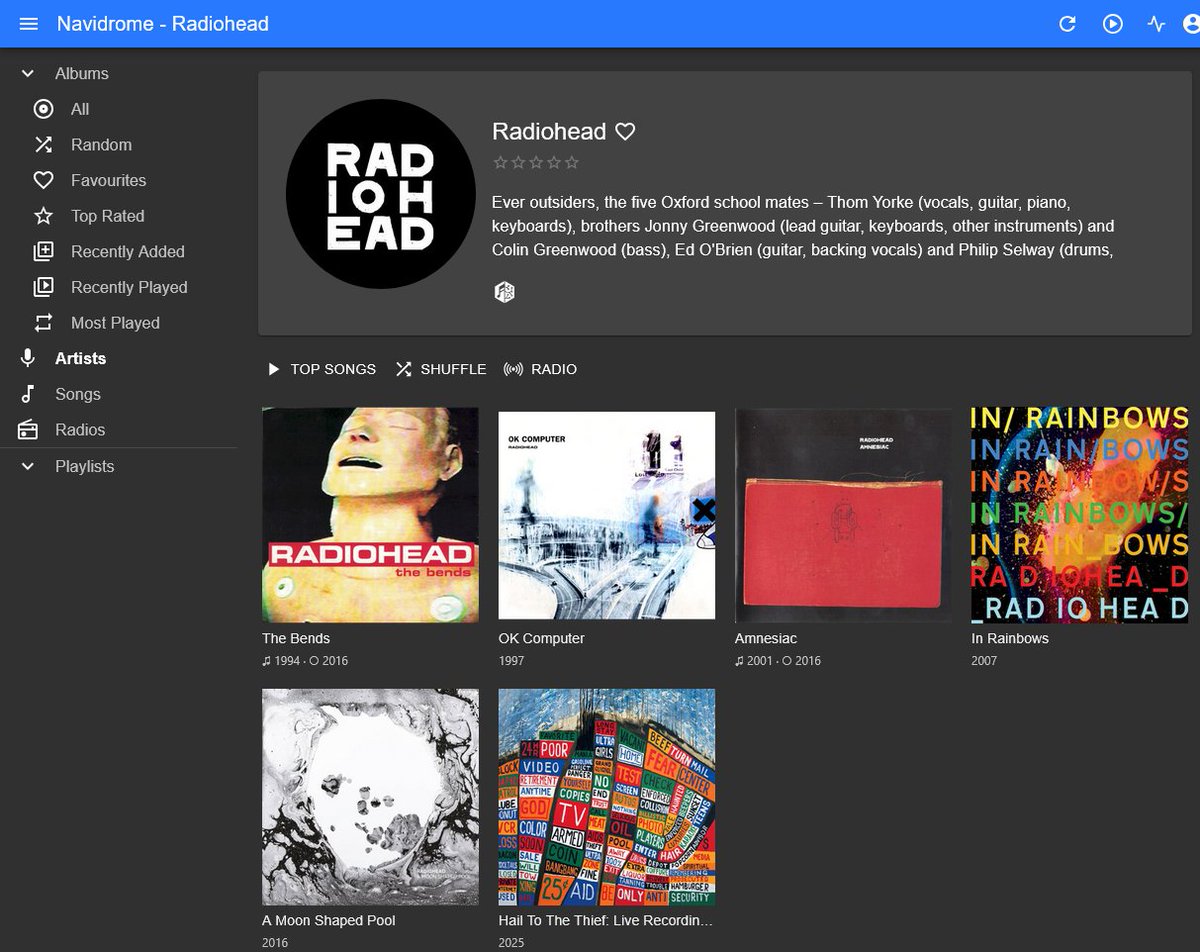Open the MusicBrainz link icon

click(505, 292)
